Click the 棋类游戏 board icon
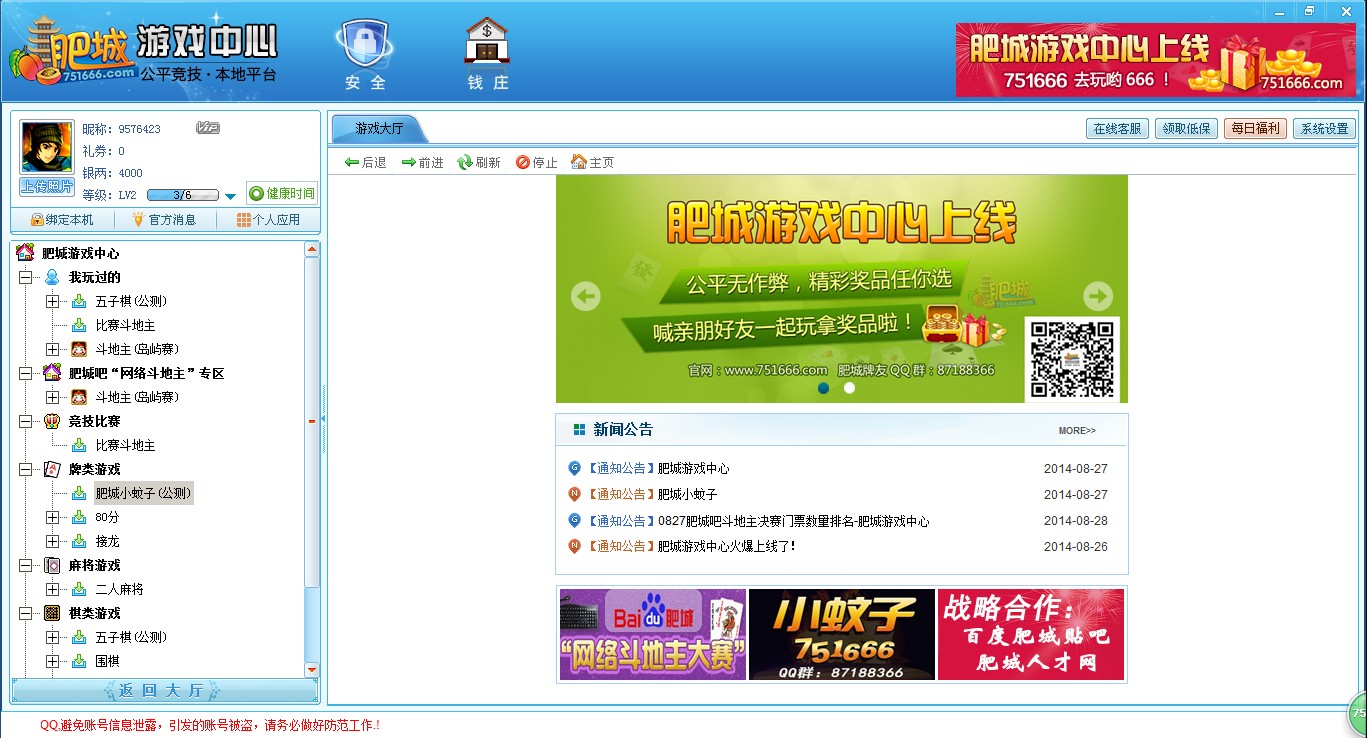The height and width of the screenshot is (738, 1367). pyautogui.click(x=52, y=613)
